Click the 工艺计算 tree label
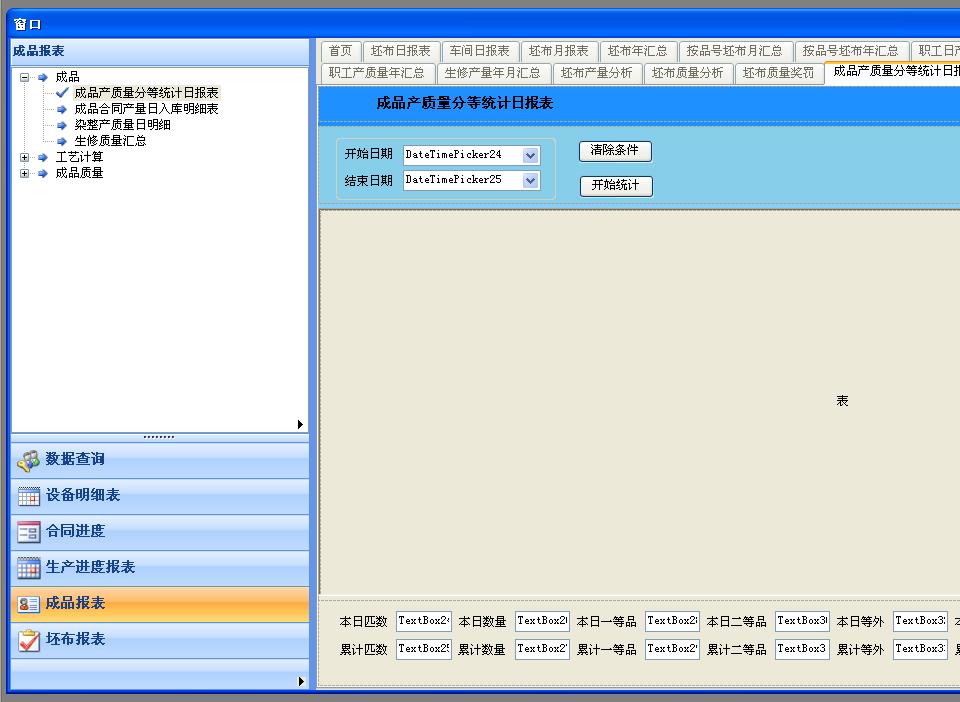This screenshot has height=702, width=960. pos(80,157)
